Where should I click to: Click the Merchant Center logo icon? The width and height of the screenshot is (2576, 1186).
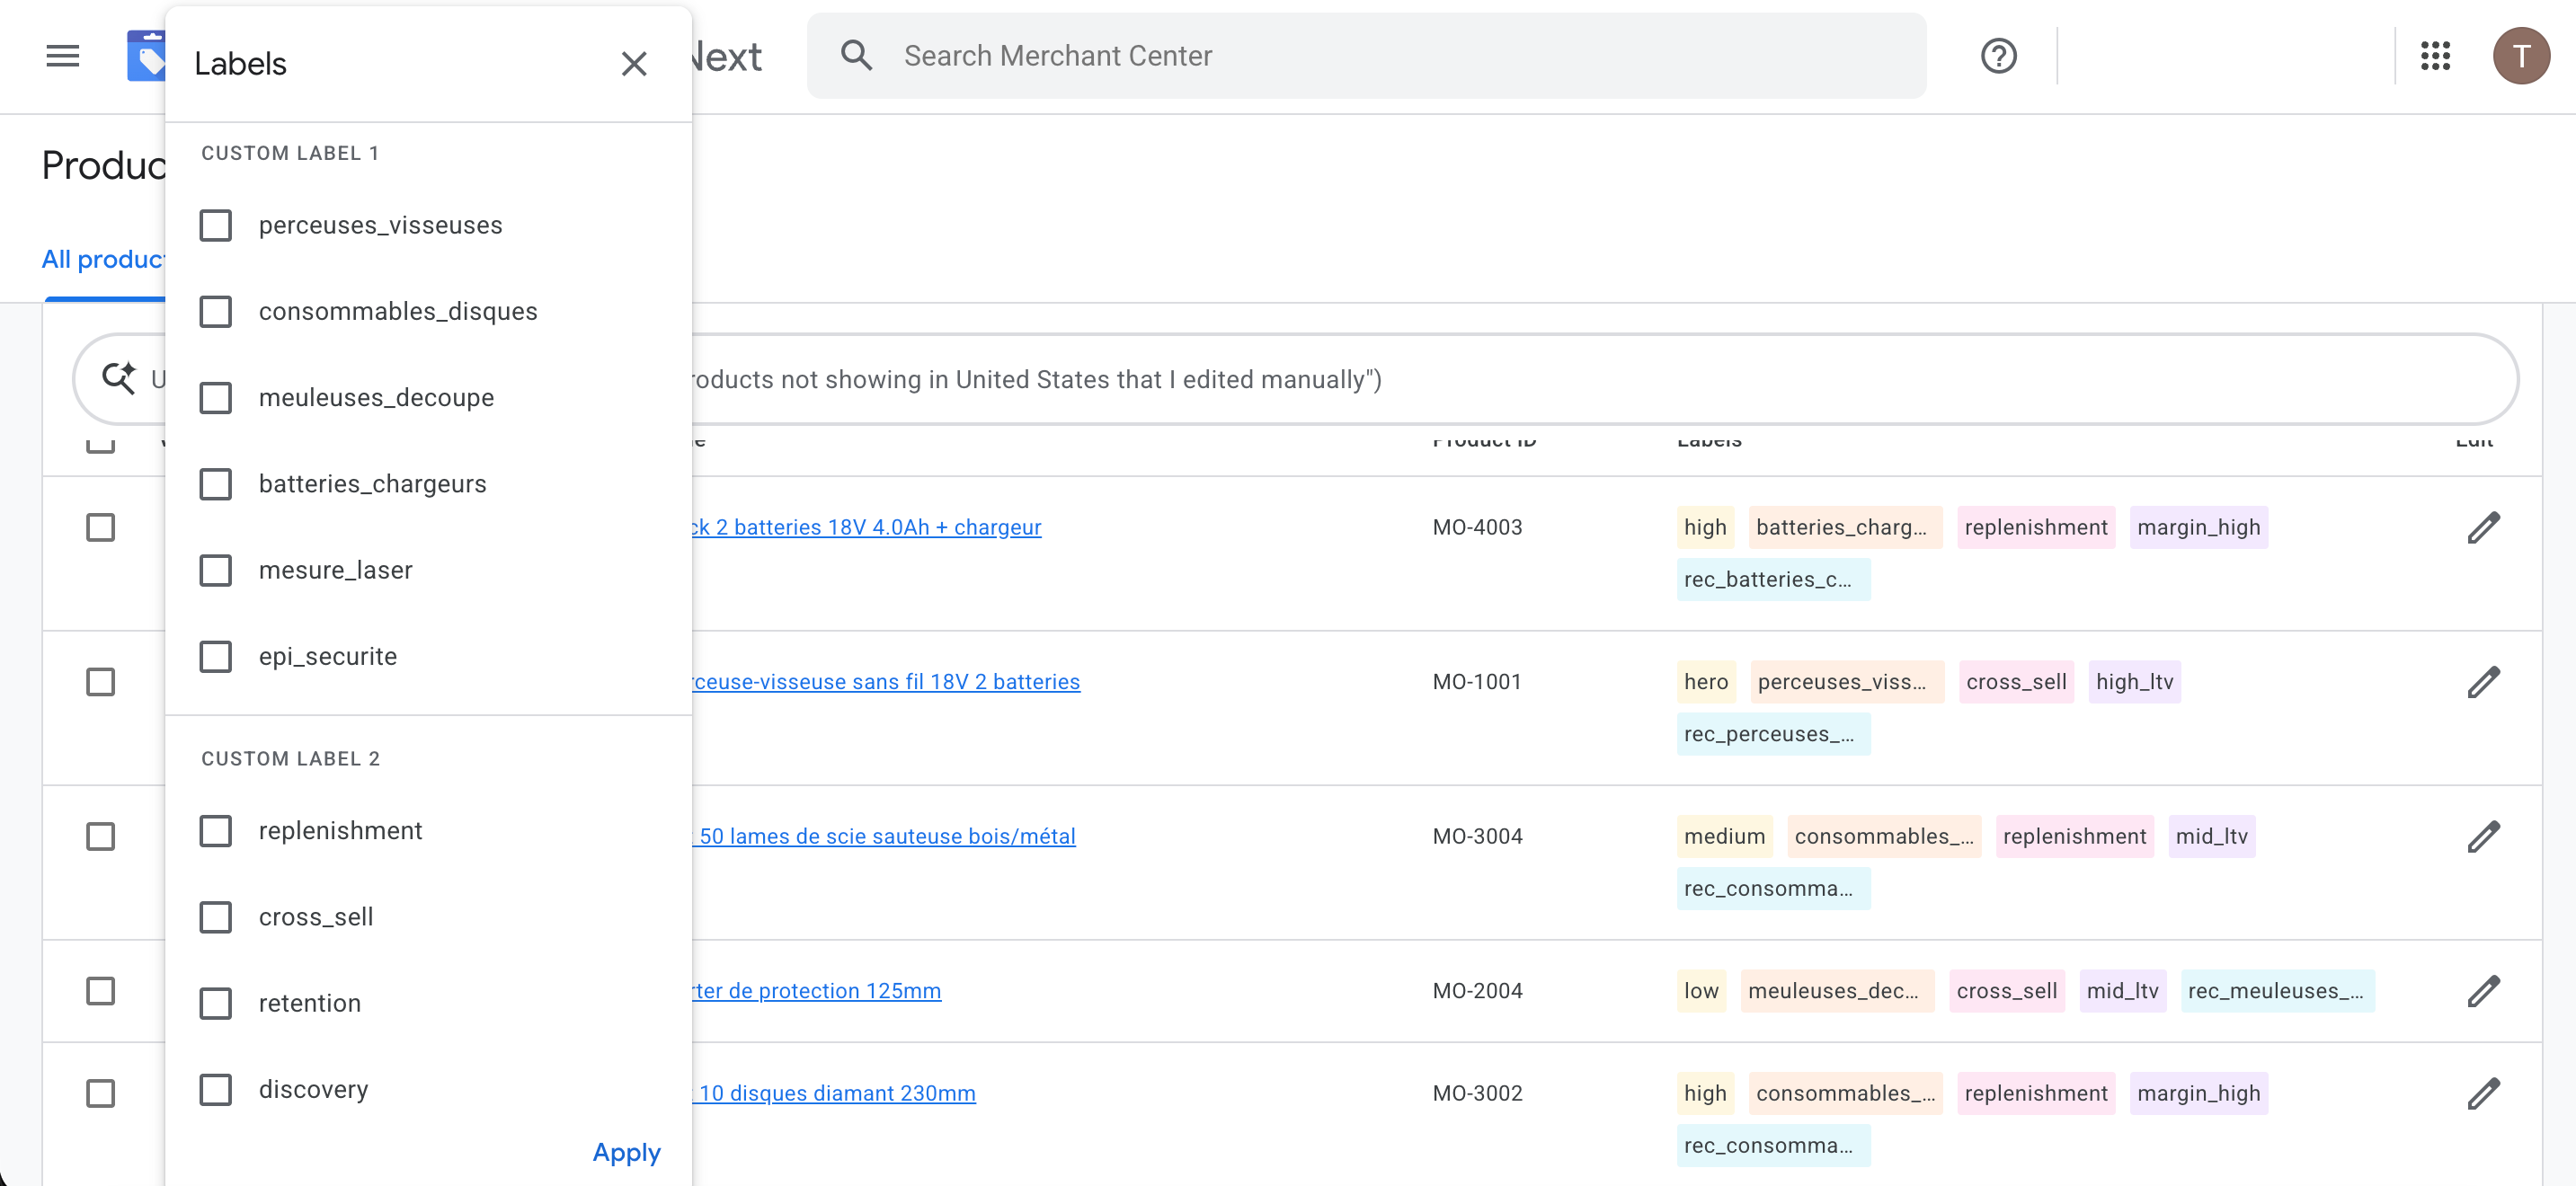pos(146,56)
